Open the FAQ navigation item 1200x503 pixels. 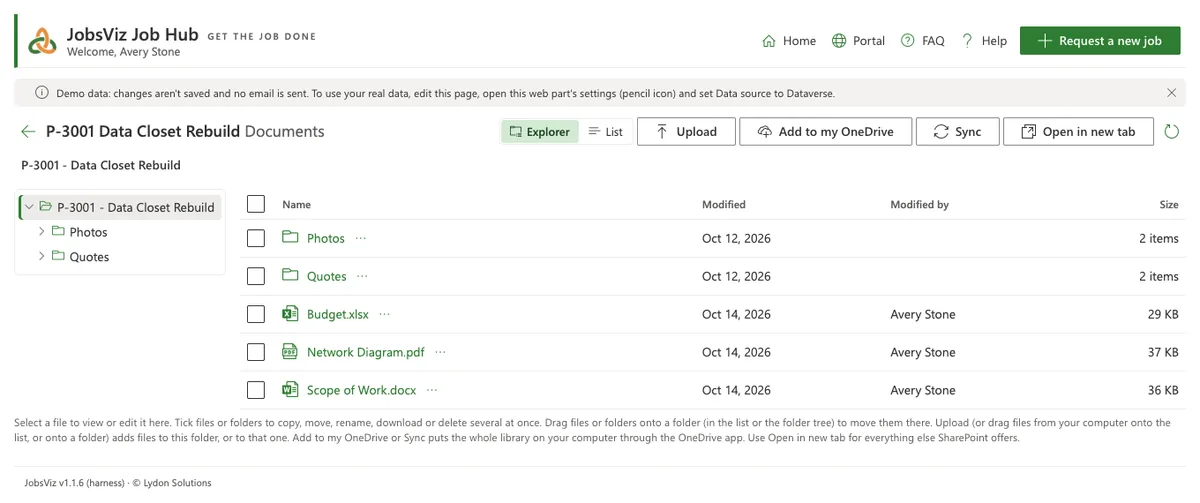[x=922, y=41]
